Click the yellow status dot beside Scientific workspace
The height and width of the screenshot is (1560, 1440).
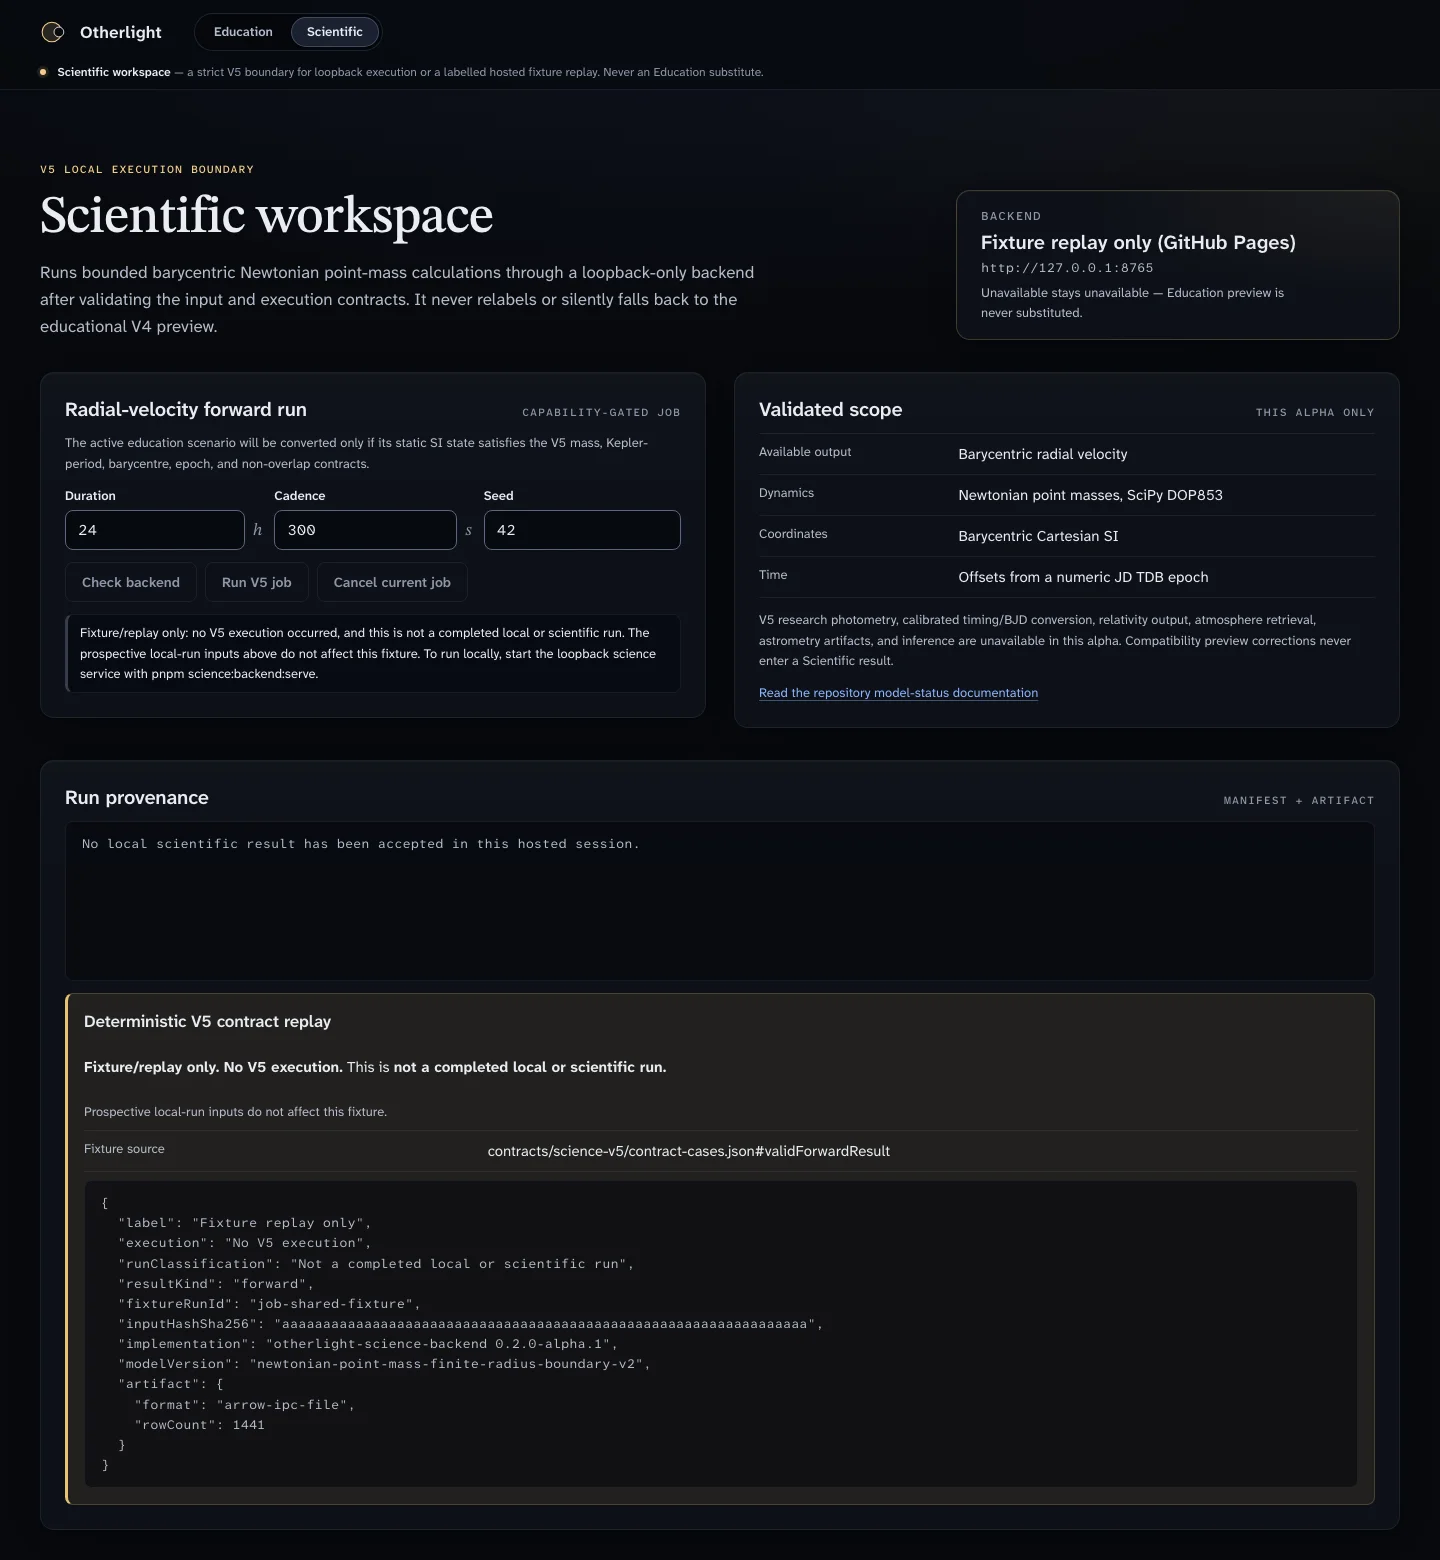coord(43,72)
